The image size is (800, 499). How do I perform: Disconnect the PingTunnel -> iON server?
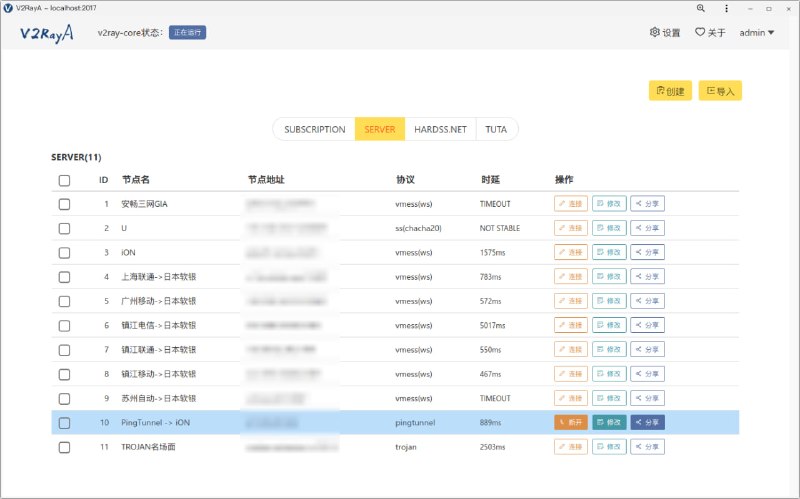click(571, 422)
